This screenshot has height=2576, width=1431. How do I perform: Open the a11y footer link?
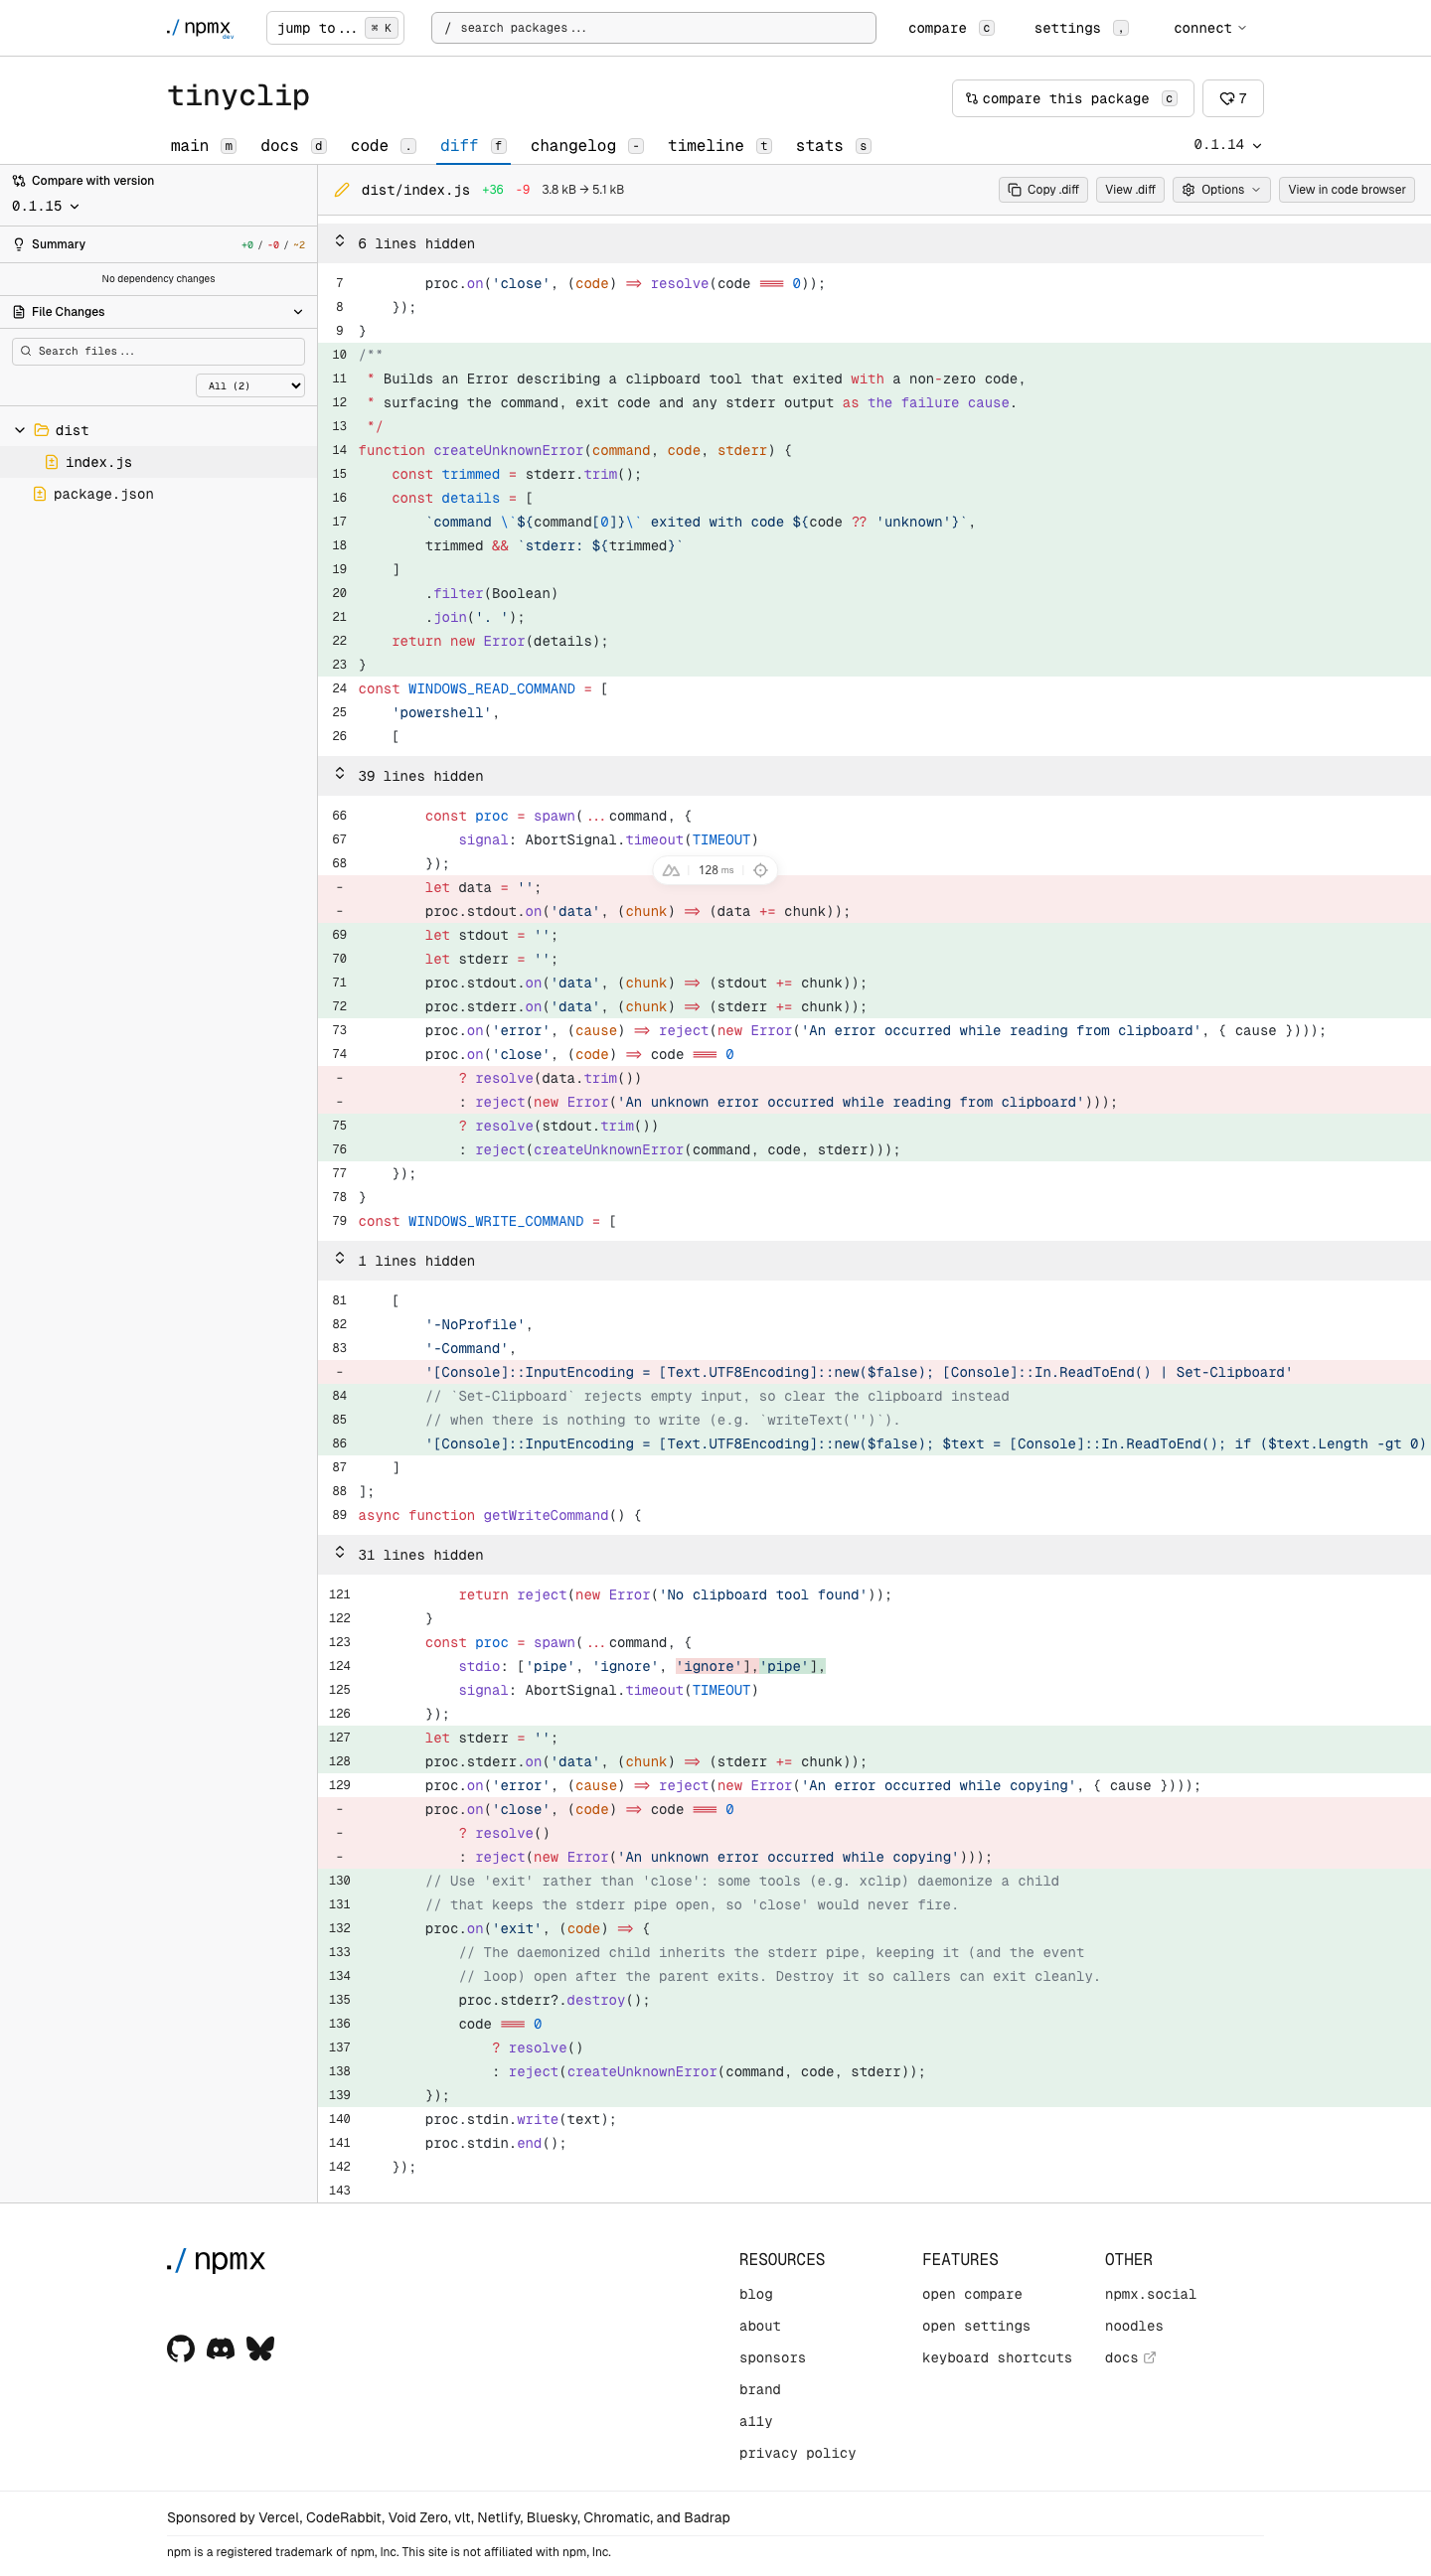coord(755,2422)
